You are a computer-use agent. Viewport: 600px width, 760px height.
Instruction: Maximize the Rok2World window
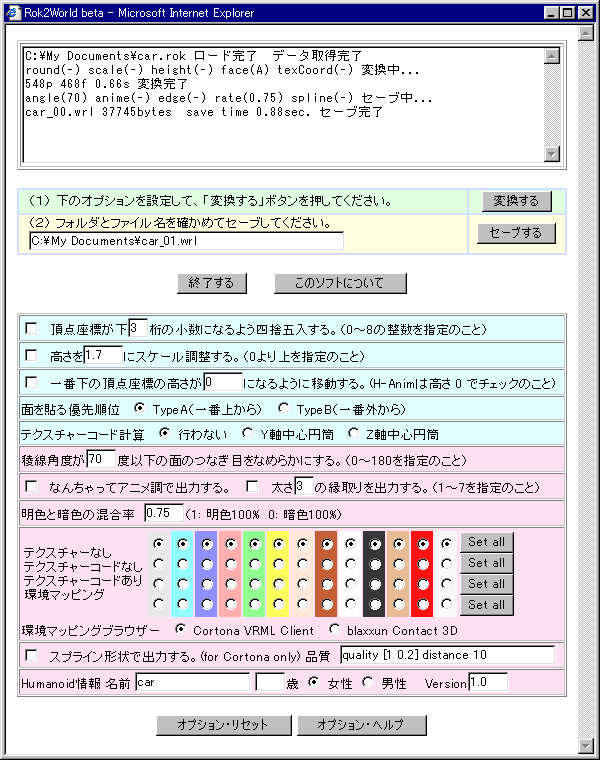click(568, 13)
